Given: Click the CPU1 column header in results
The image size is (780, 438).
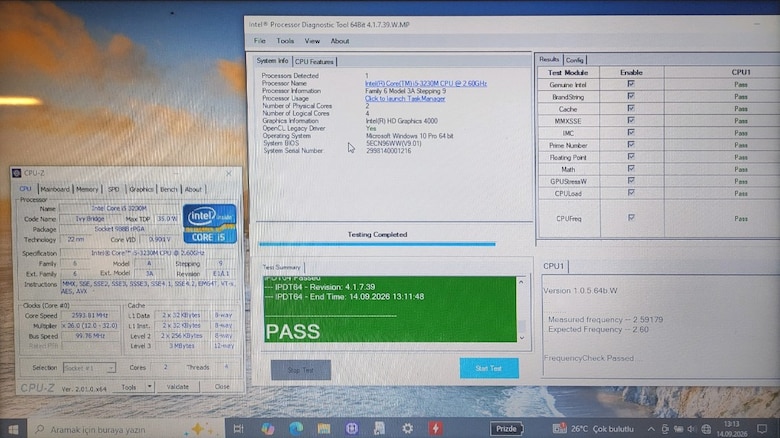Looking at the screenshot, I should point(741,72).
